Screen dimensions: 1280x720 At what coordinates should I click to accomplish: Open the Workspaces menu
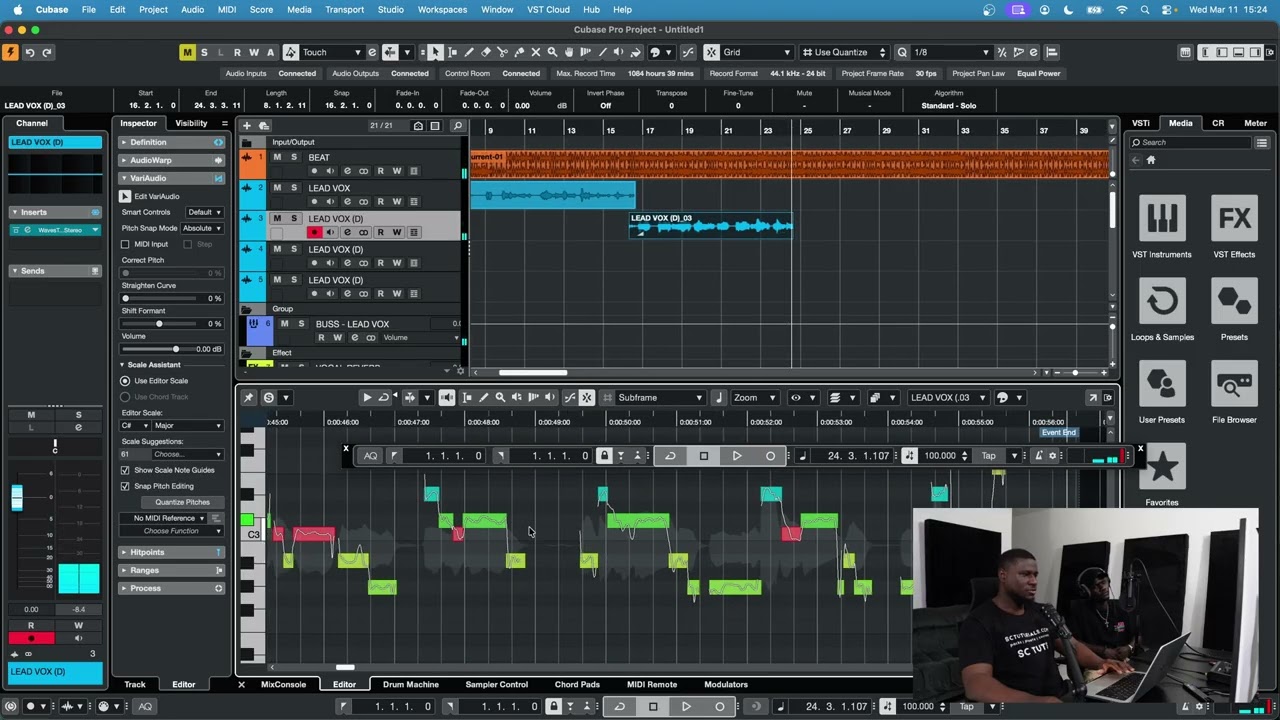point(442,9)
